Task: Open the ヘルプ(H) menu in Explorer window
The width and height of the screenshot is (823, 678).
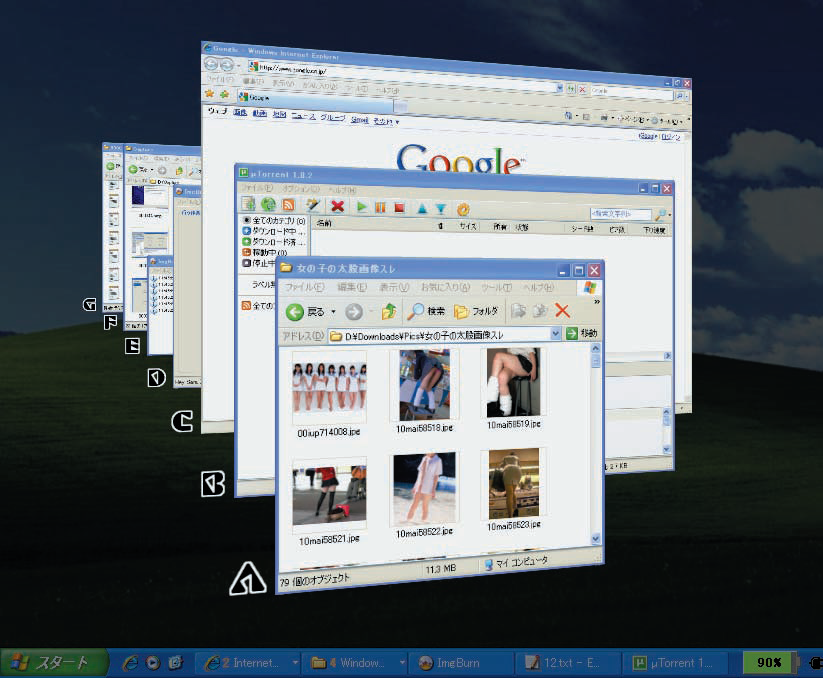Action: [x=539, y=288]
